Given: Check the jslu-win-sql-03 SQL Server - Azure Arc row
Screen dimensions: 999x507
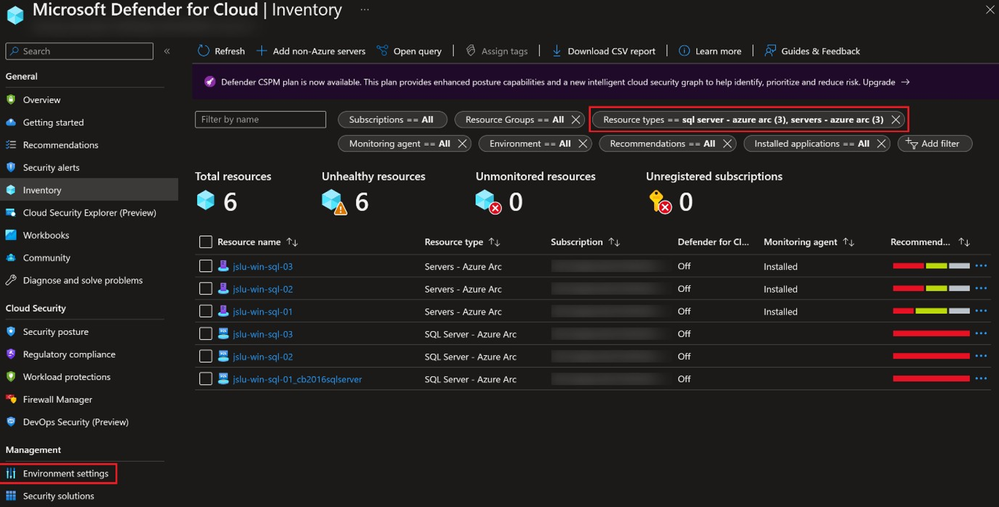Looking at the screenshot, I should [x=205, y=334].
